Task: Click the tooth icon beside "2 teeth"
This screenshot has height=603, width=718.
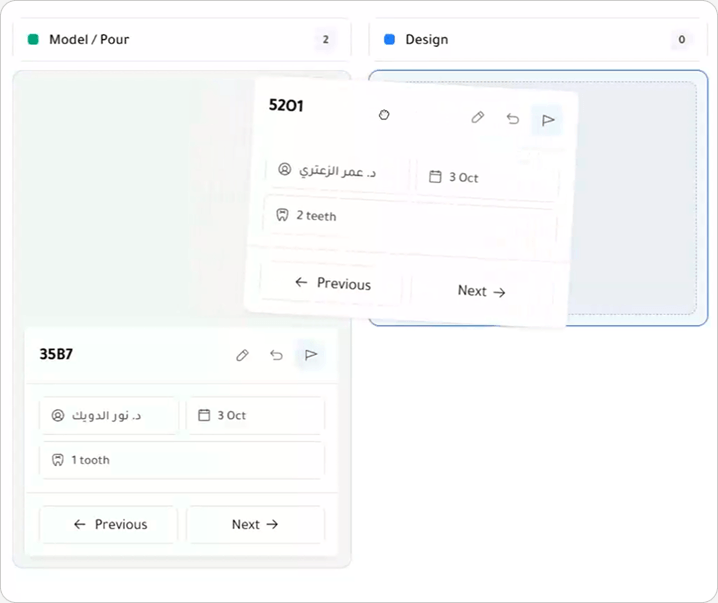Action: (283, 214)
